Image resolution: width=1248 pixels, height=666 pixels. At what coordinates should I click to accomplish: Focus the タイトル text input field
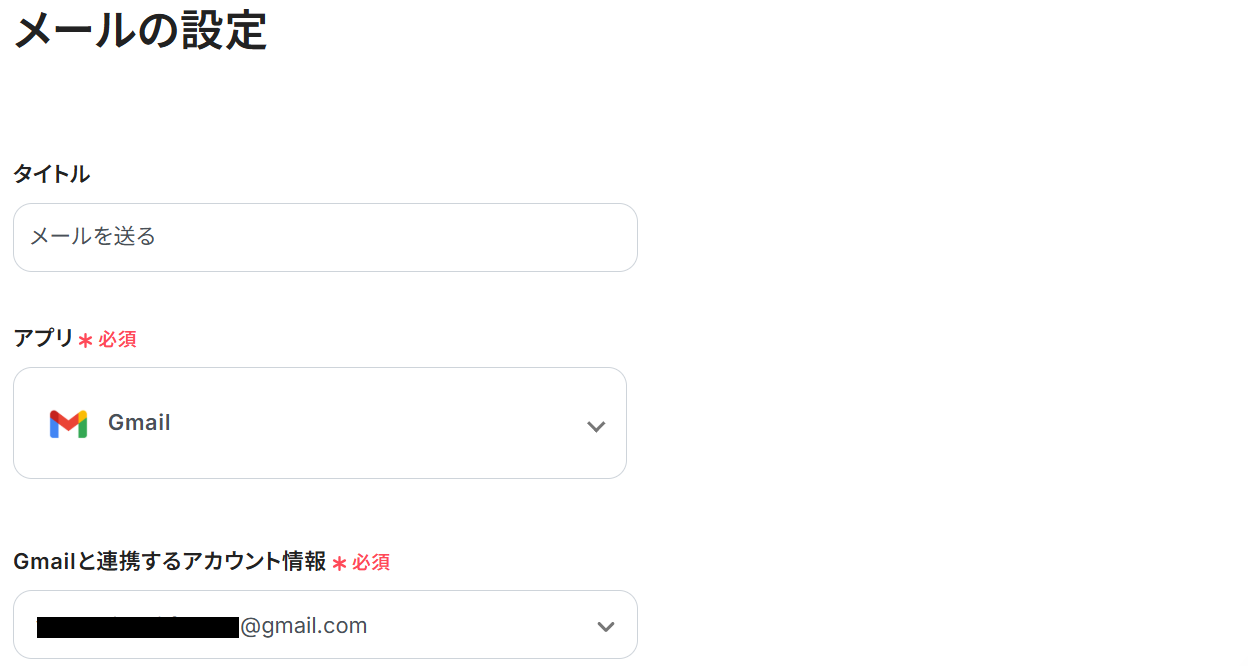[325, 238]
